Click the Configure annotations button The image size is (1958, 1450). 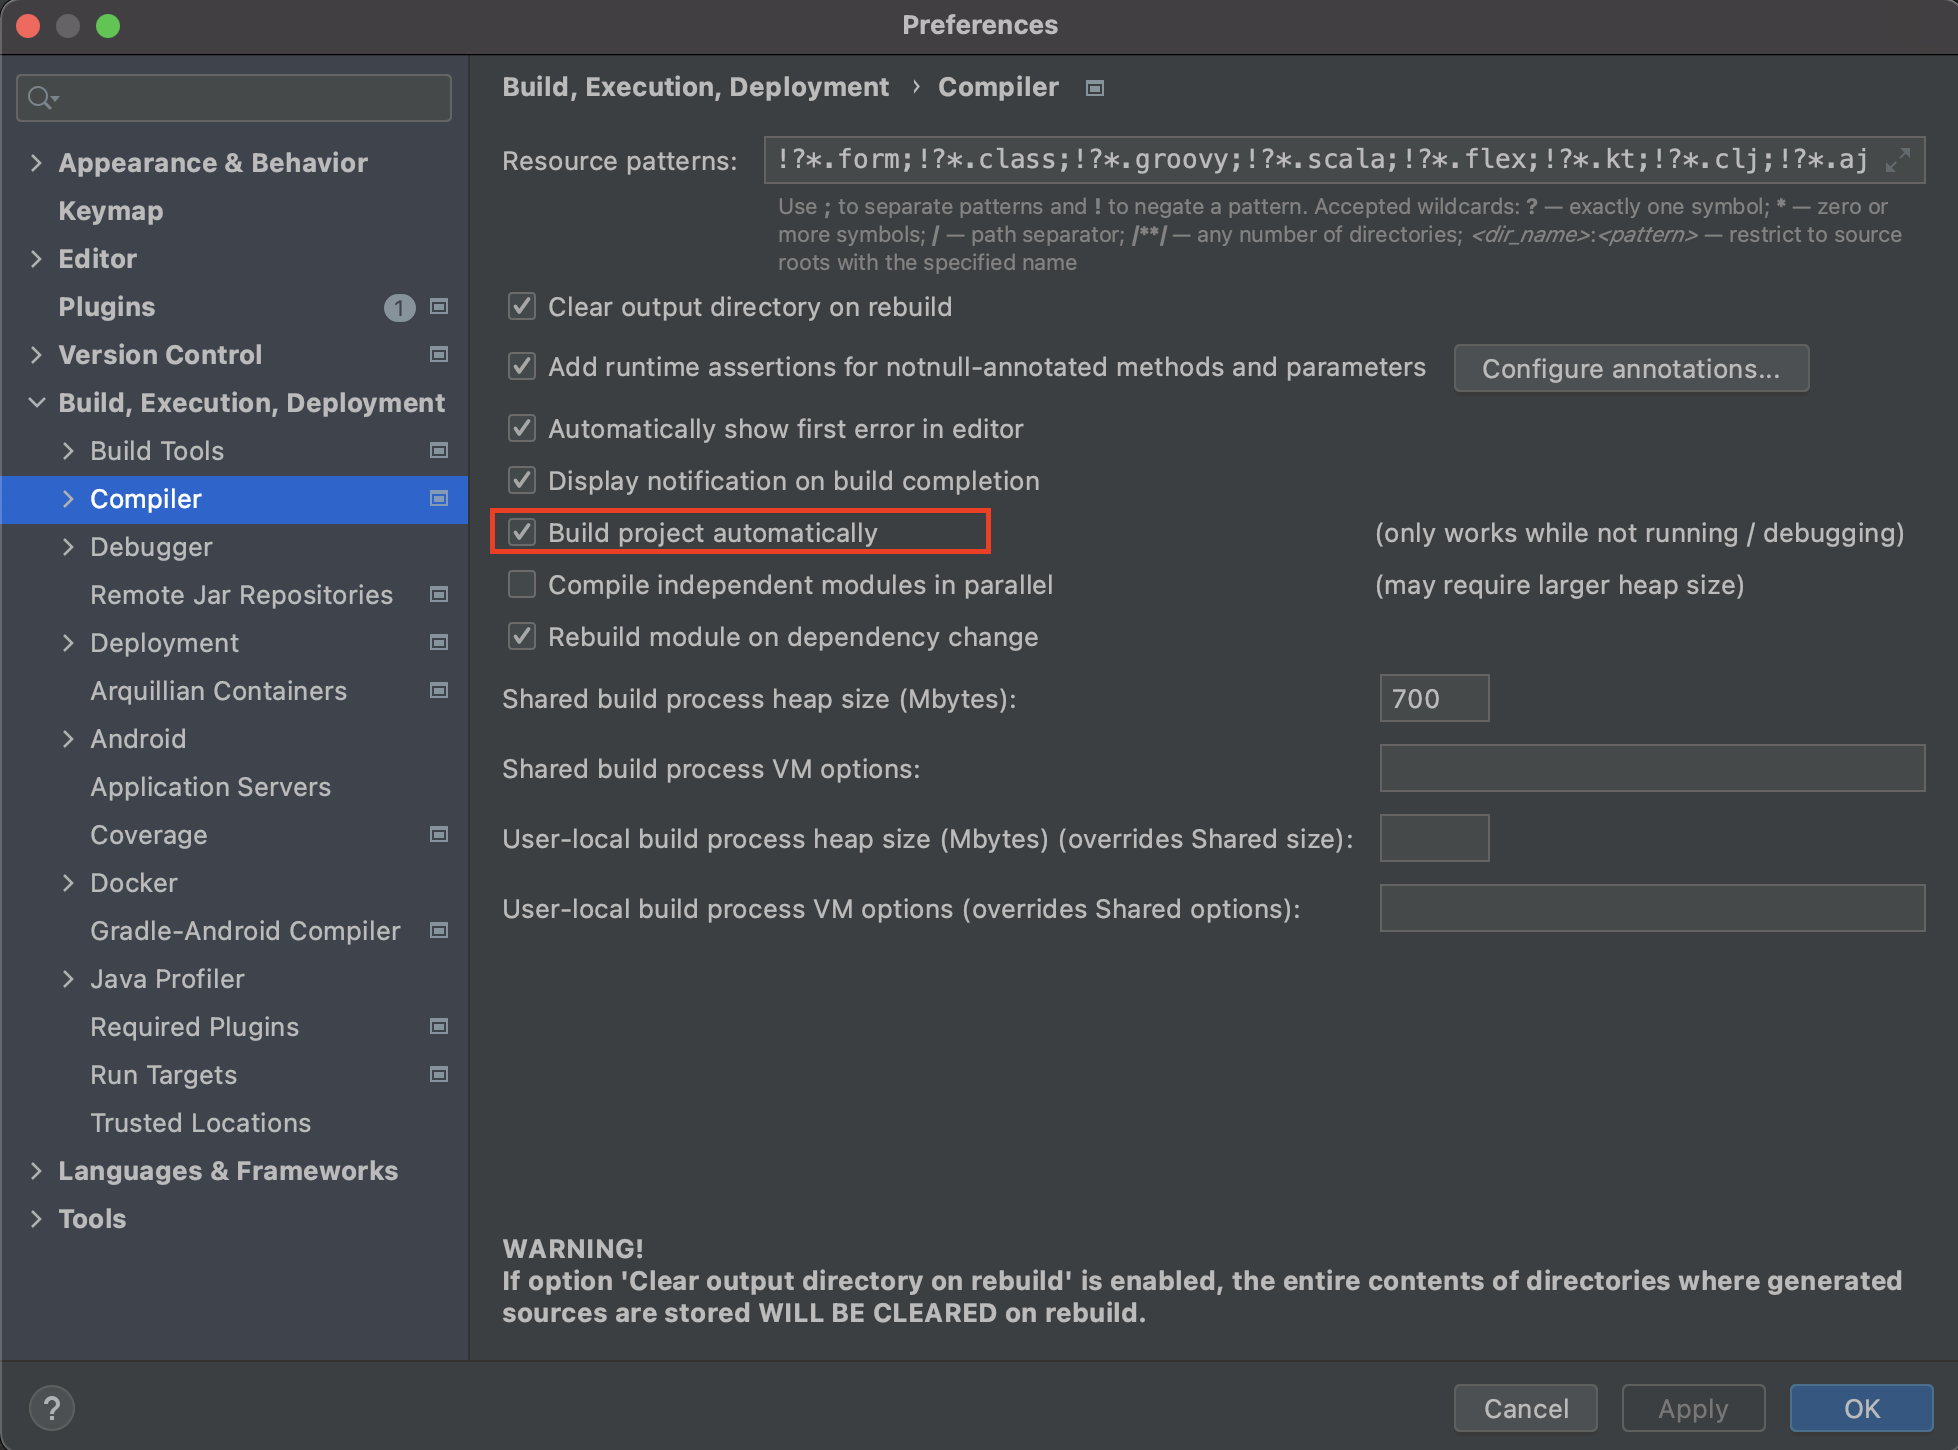coord(1630,369)
